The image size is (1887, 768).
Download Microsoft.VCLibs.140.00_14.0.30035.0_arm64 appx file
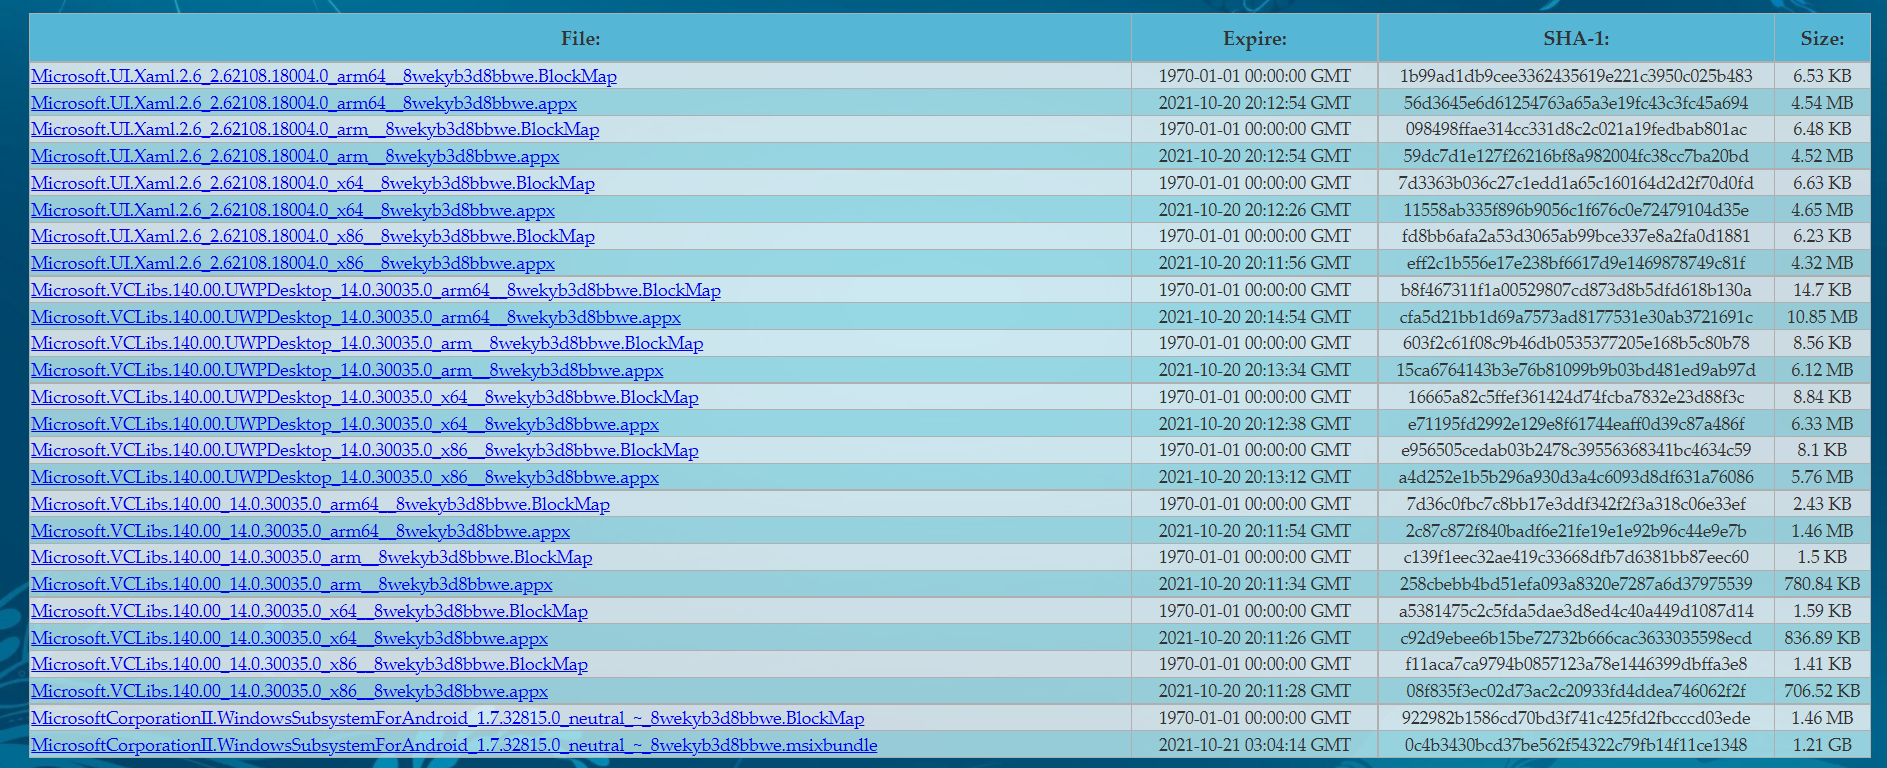(300, 531)
